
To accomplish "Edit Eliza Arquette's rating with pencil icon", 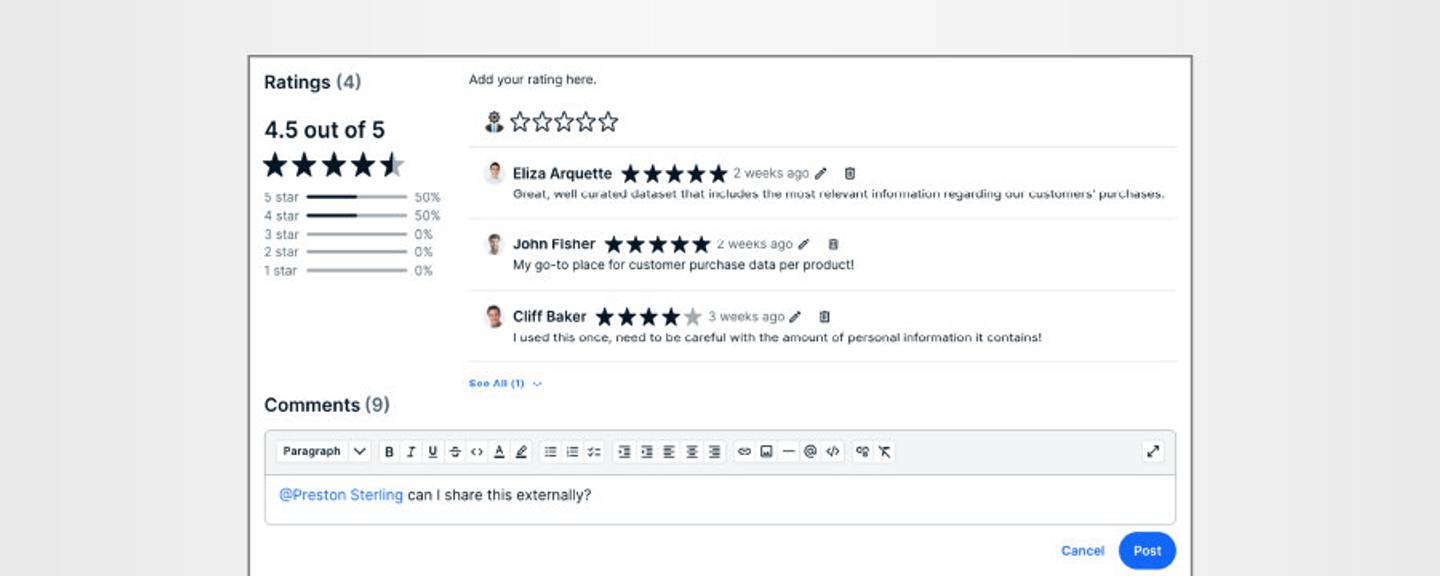I will [x=821, y=173].
